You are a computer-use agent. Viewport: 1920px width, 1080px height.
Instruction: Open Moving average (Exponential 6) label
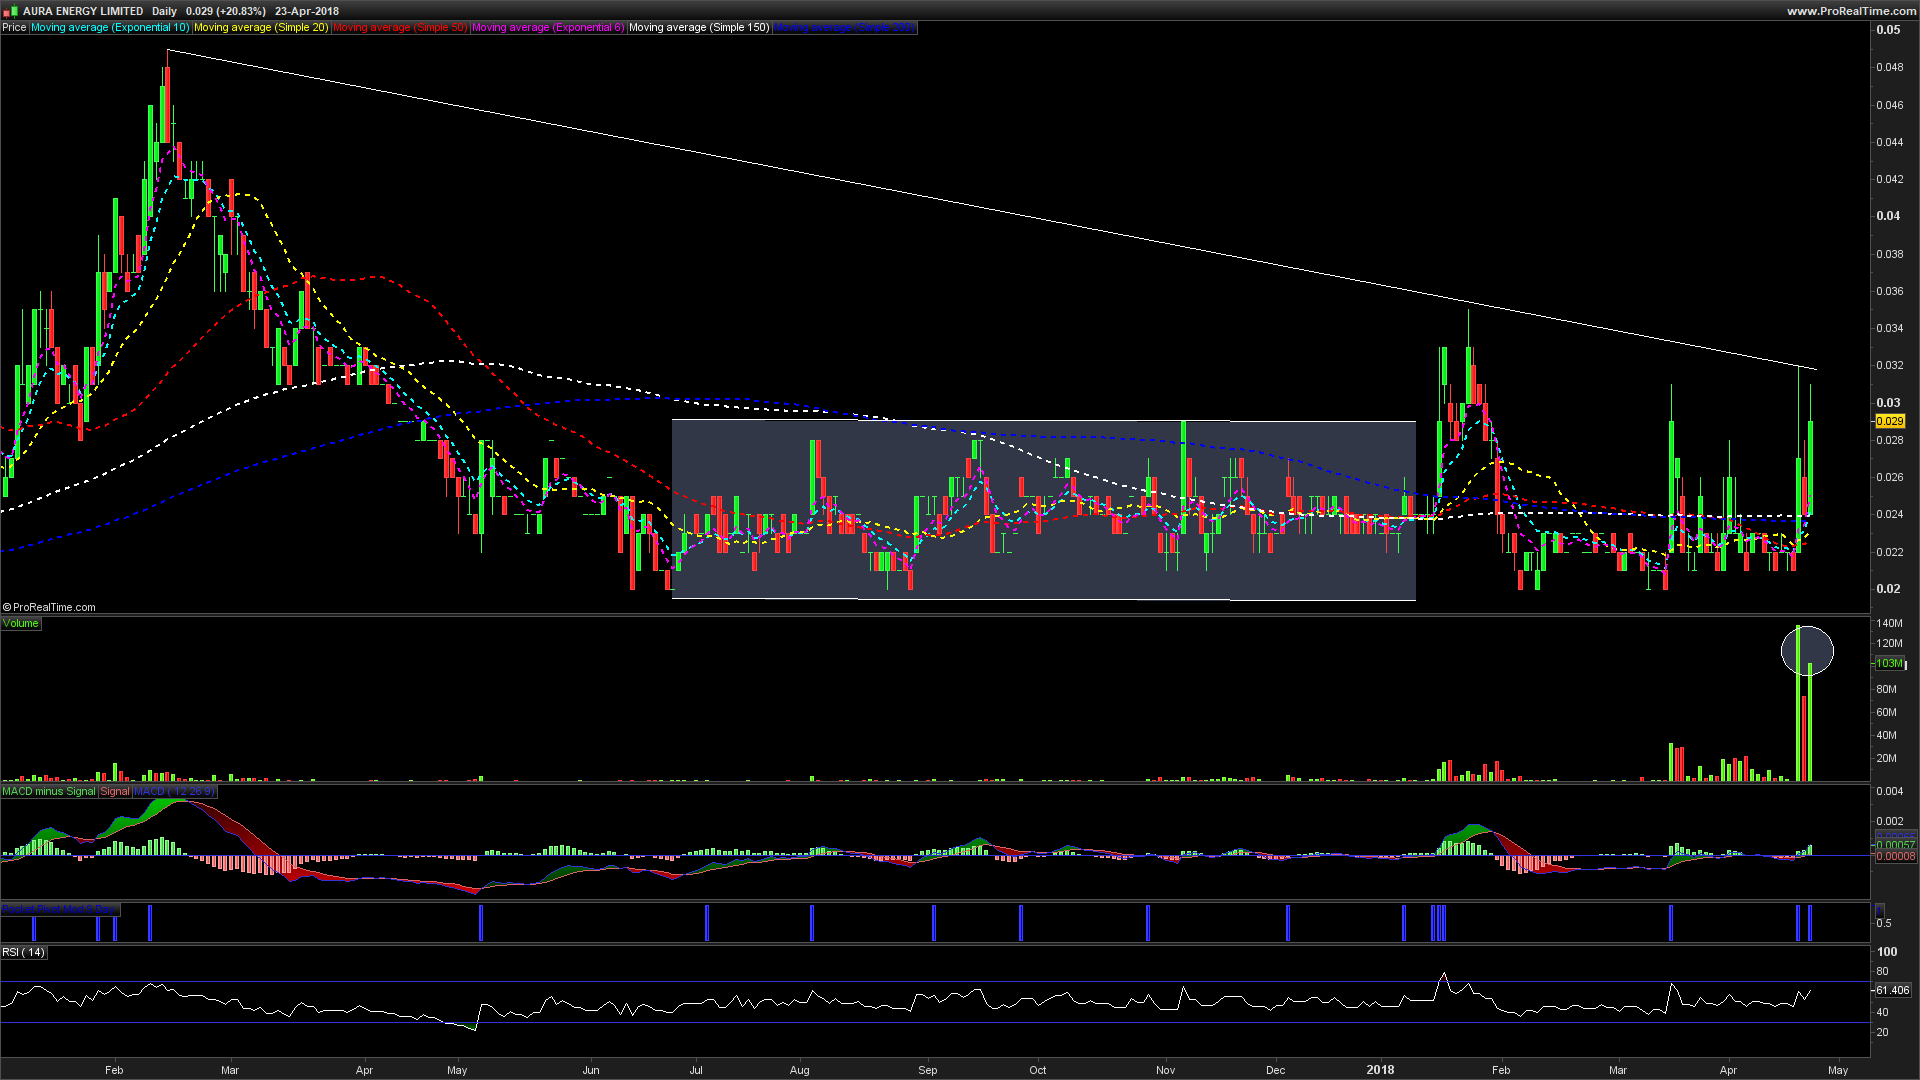coord(548,28)
